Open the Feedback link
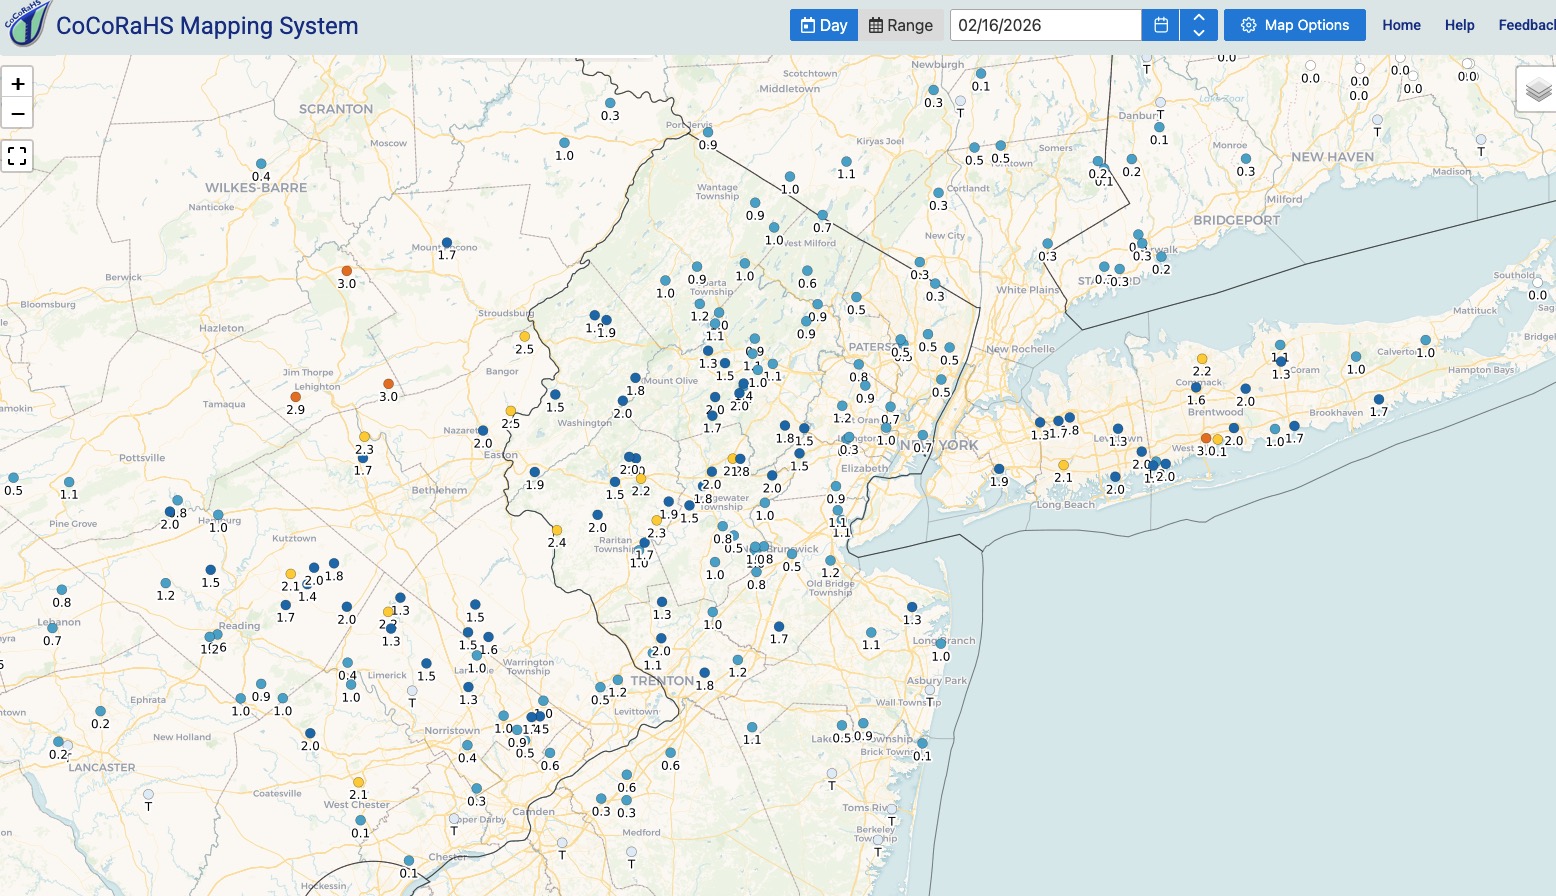Viewport: 1556px width, 896px height. 1526,25
